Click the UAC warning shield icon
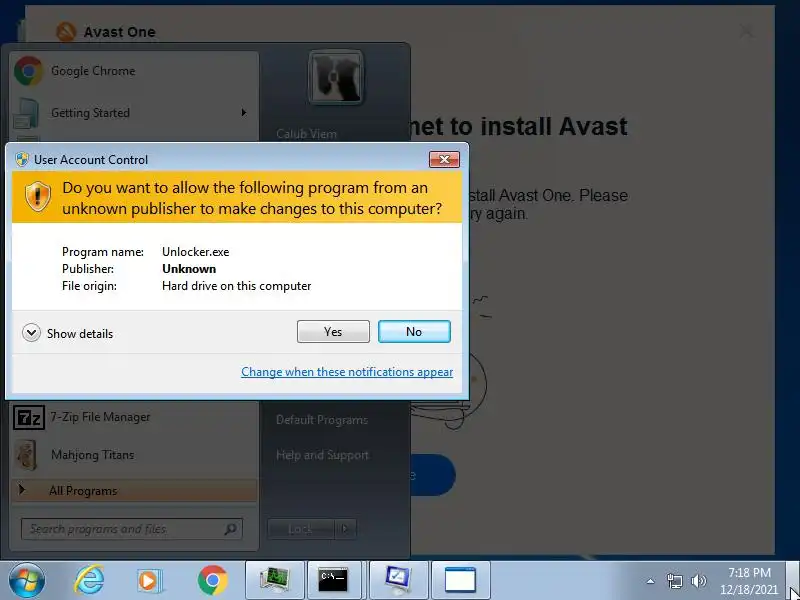 (38, 196)
